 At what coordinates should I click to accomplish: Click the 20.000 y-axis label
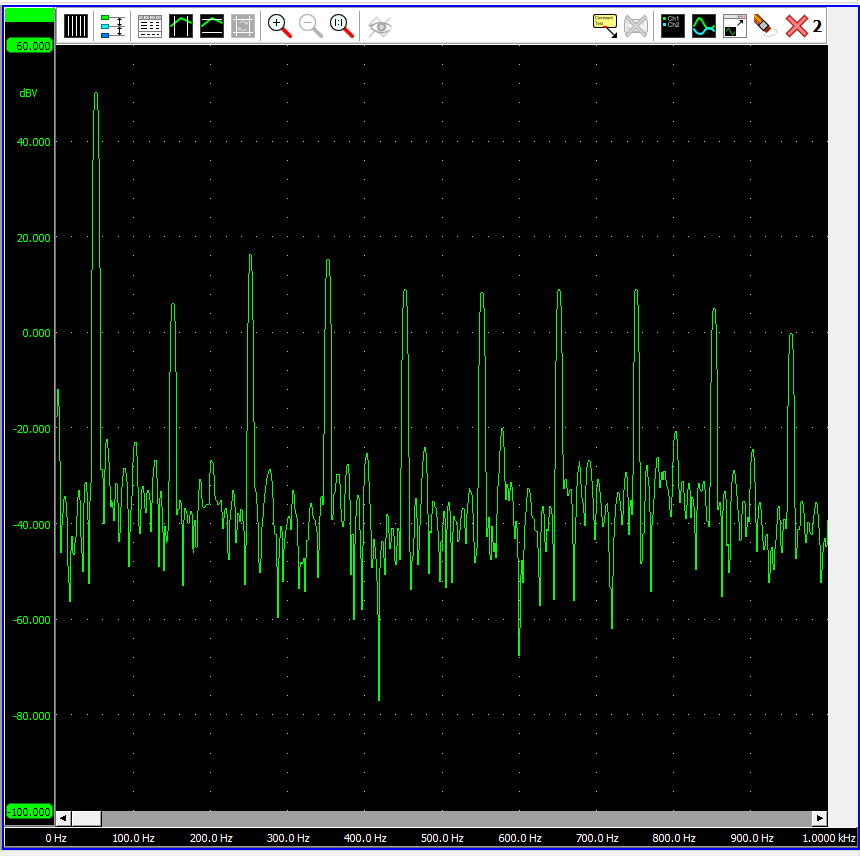pos(33,238)
